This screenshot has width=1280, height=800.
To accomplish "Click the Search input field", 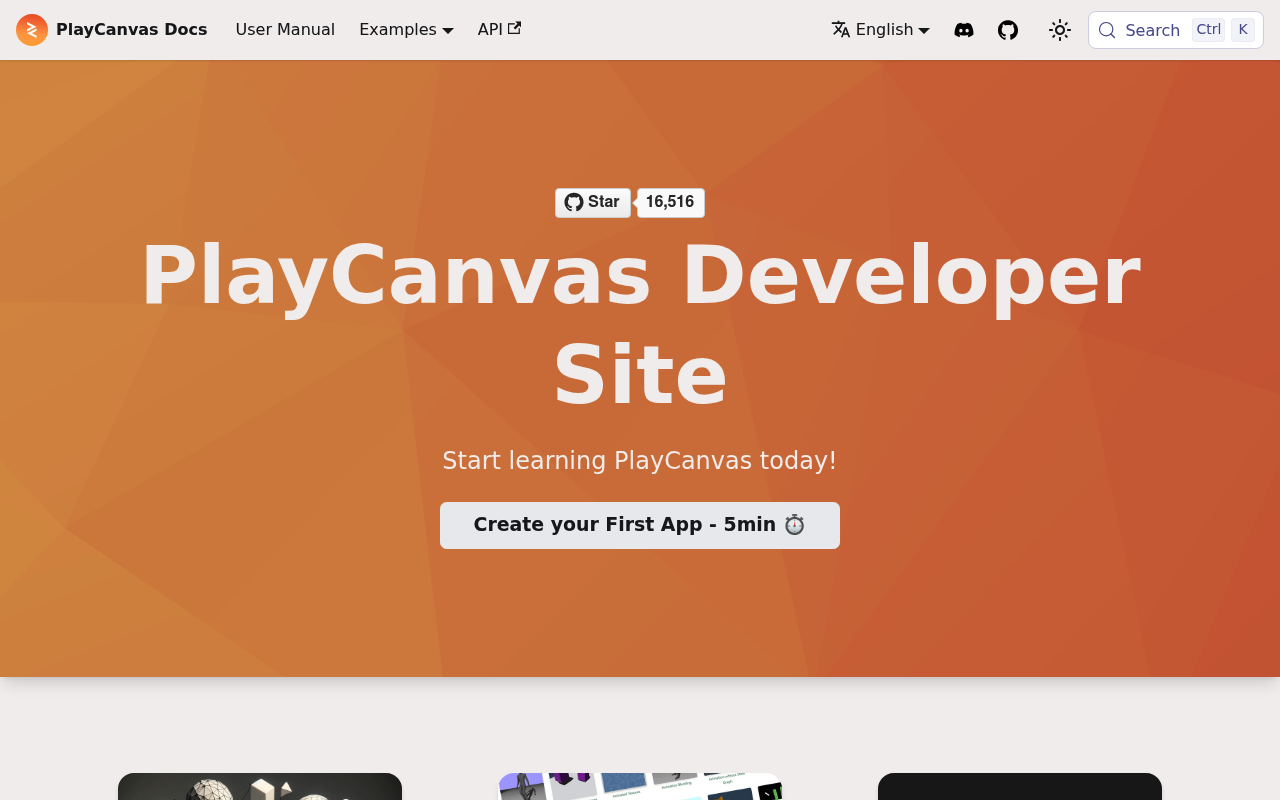I will click(1176, 30).
